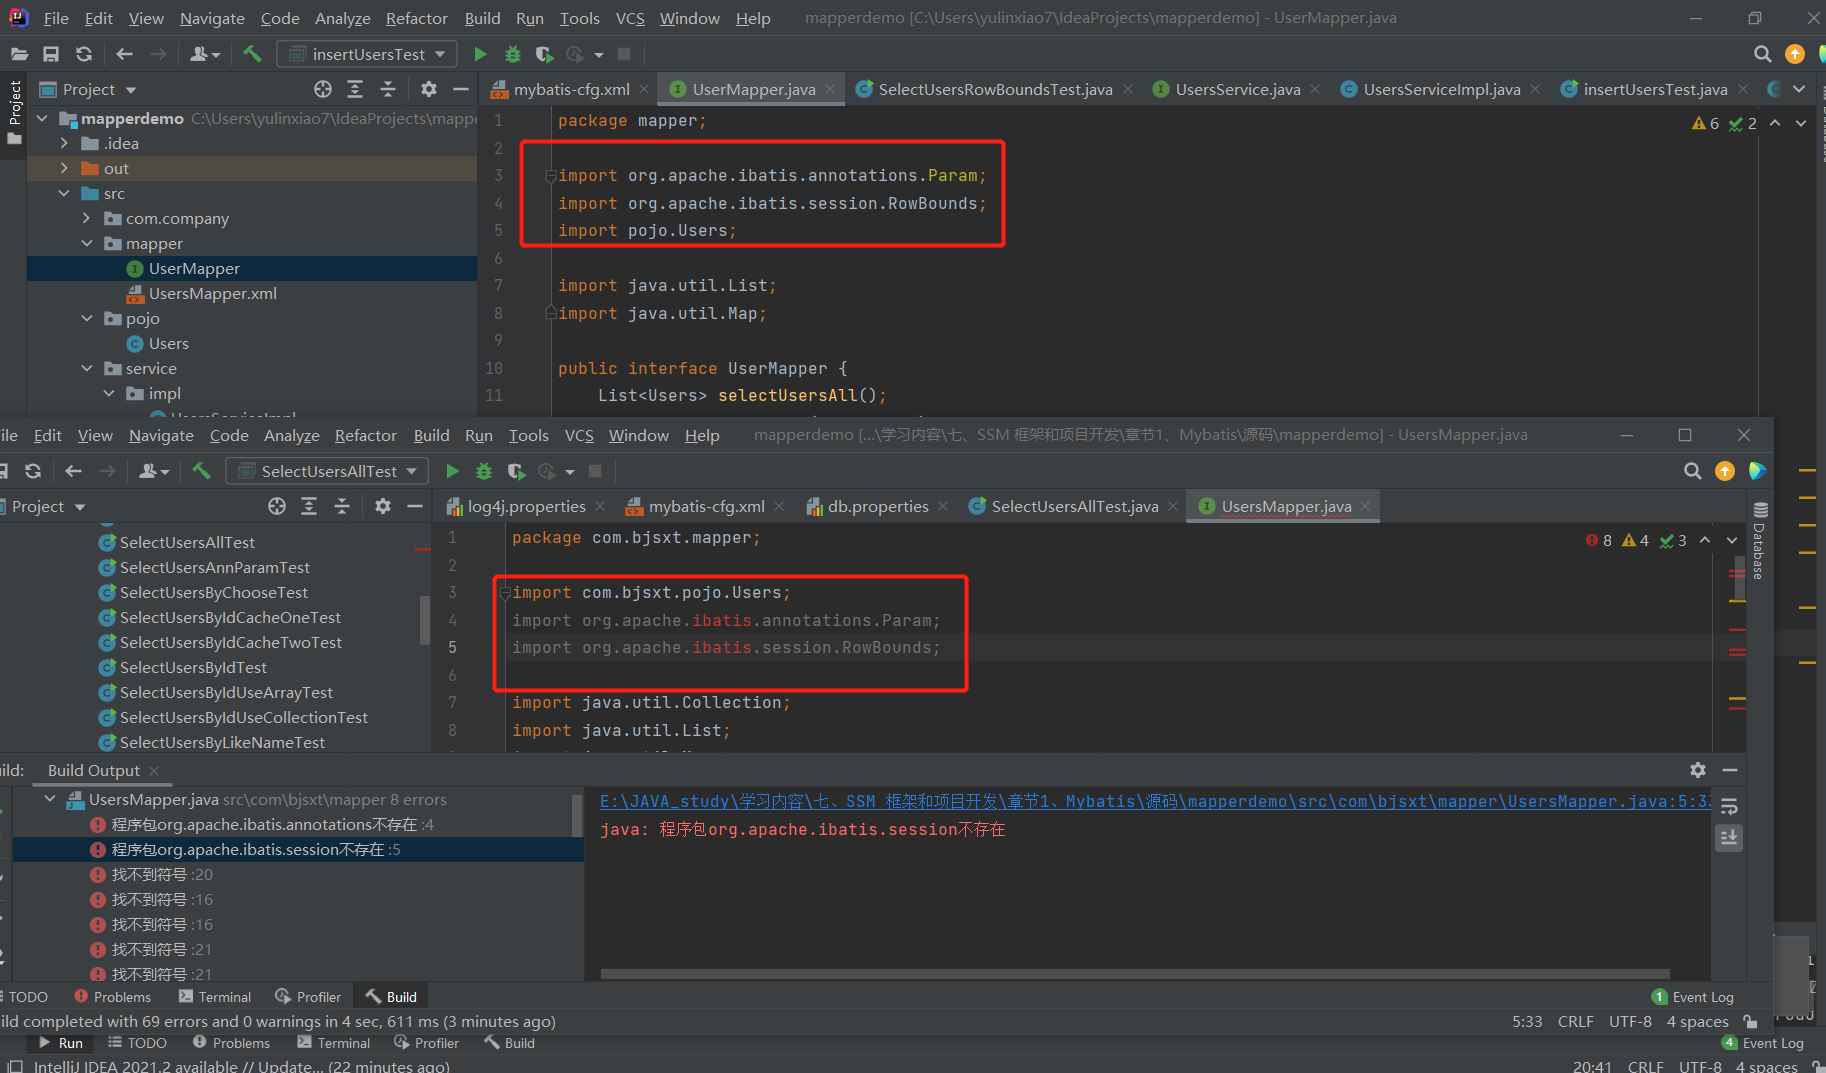Click CRLF line separator in front status bar
This screenshot has width=1826, height=1073.
[1575, 1021]
